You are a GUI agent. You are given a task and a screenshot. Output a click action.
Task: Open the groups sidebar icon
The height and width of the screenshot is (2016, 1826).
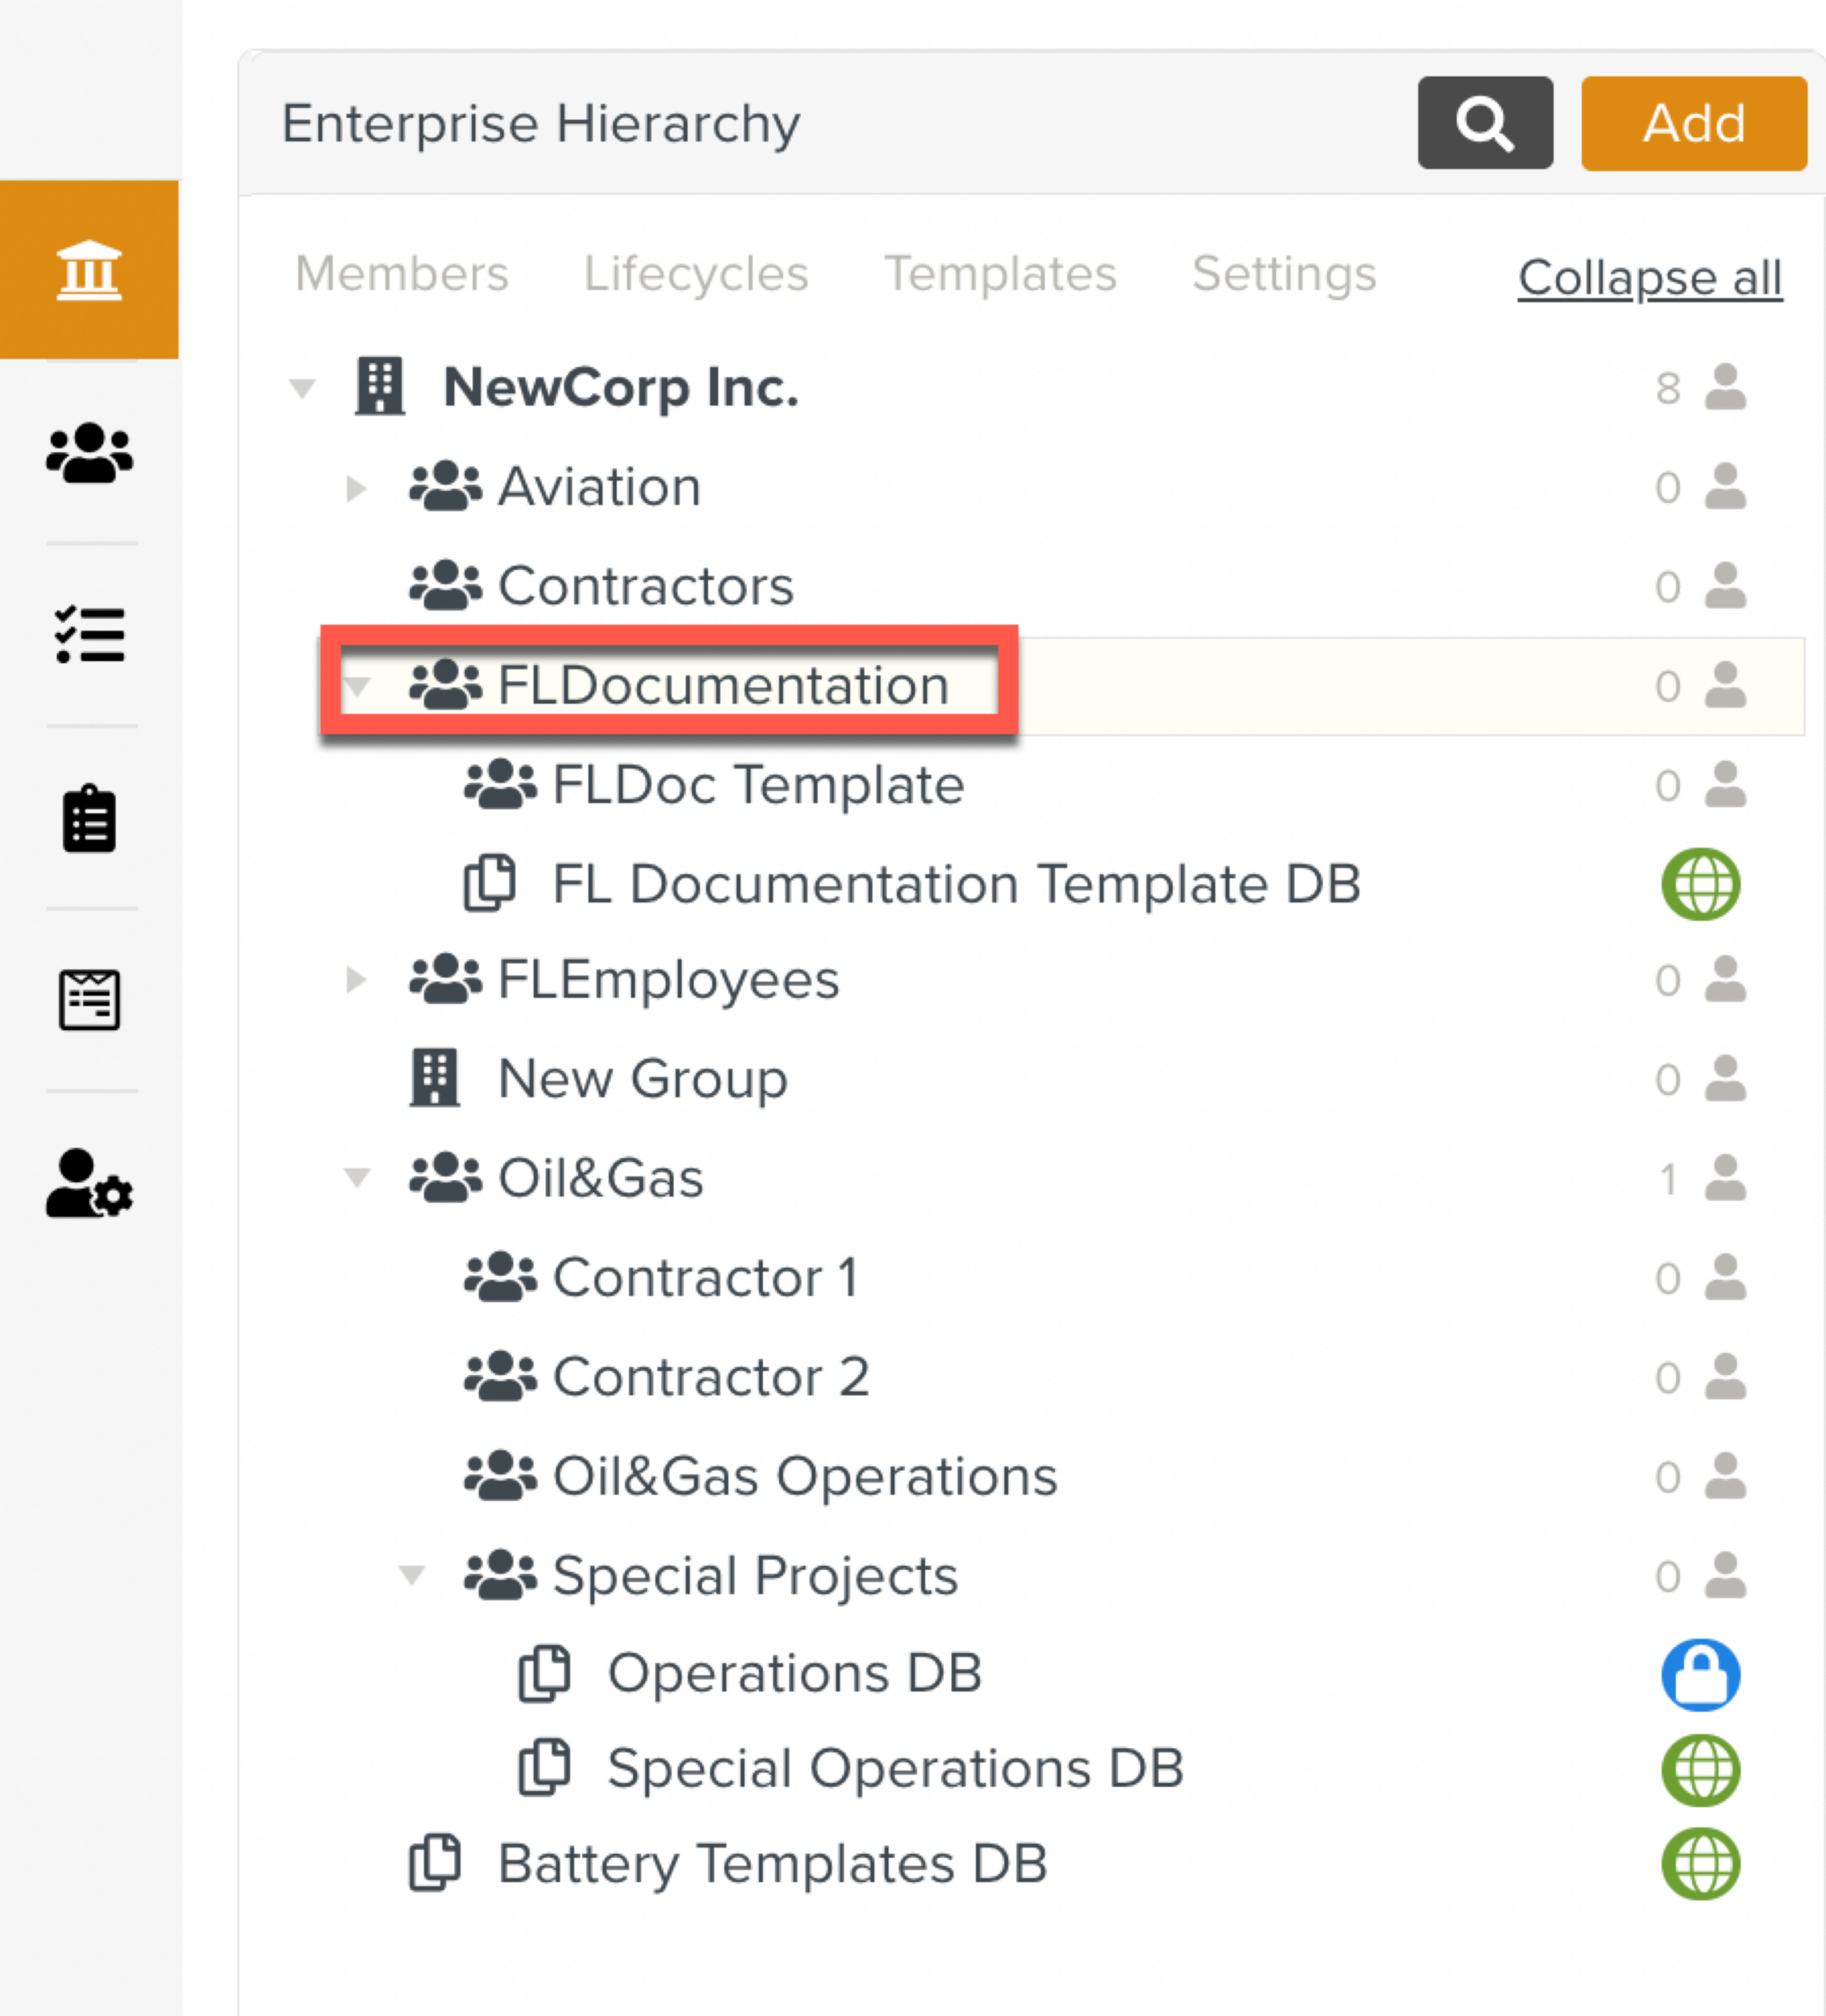(89, 453)
